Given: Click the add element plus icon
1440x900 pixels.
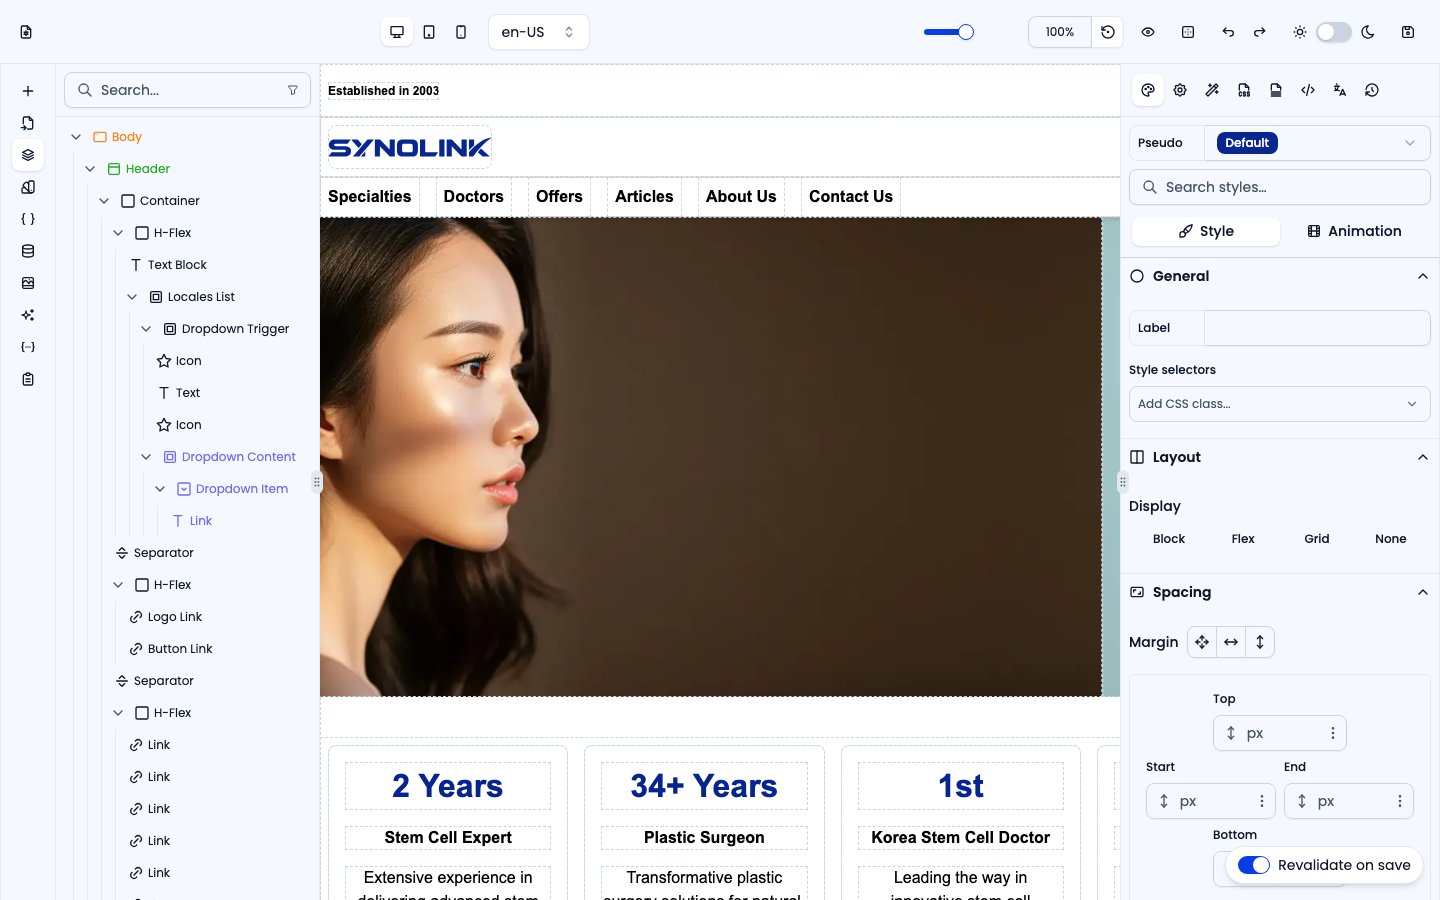Looking at the screenshot, I should (x=28, y=91).
